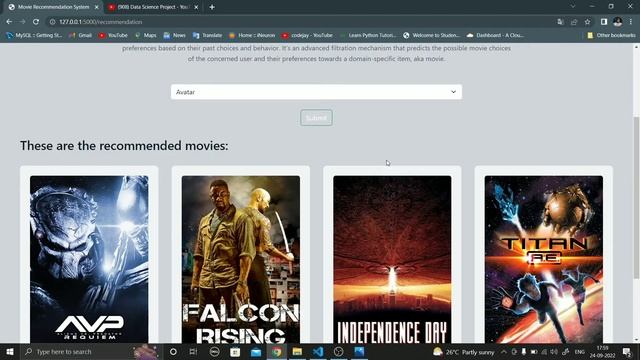
Task: Open the Chrome profile avatar
Action: tap(618, 22)
